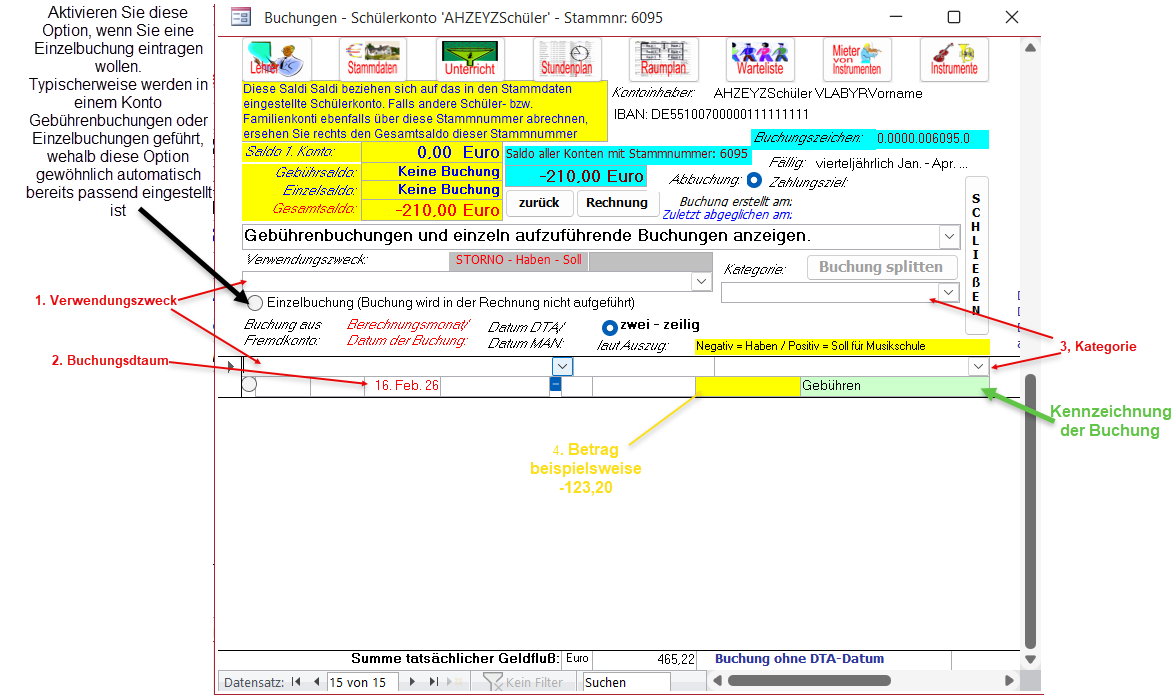Open the Stundenplan icon
This screenshot has width=1175, height=695.
[x=567, y=59]
